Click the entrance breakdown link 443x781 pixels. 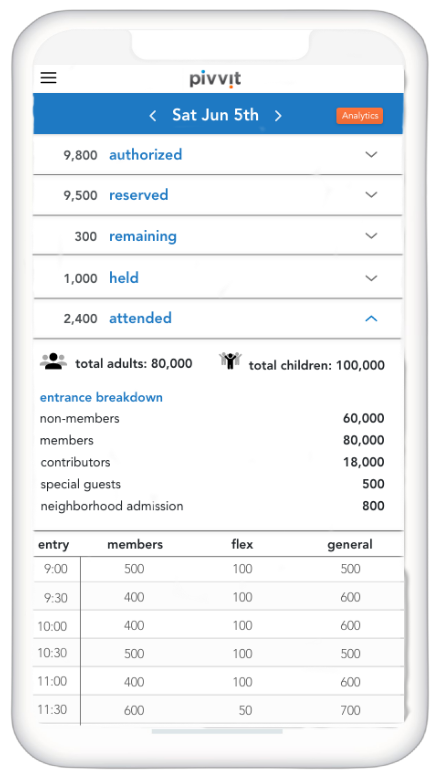tap(101, 397)
